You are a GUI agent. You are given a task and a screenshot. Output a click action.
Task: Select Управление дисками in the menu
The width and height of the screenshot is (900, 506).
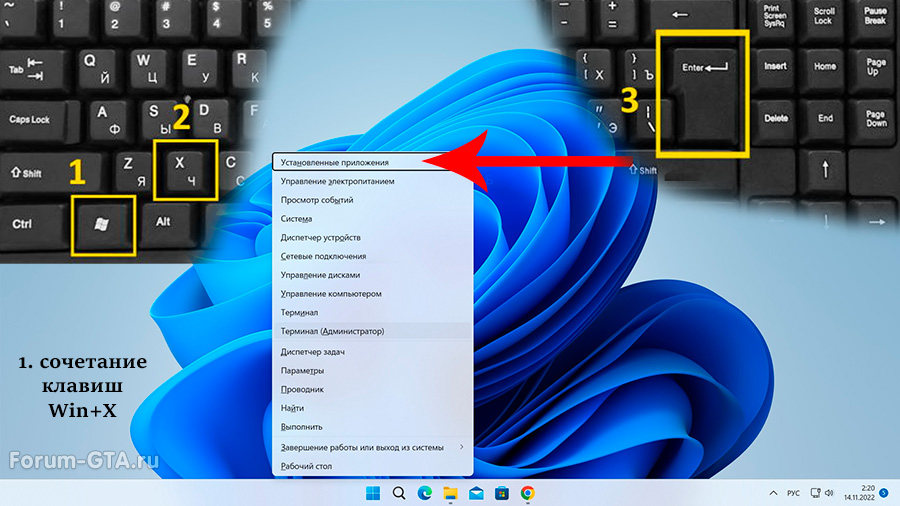coord(372,275)
